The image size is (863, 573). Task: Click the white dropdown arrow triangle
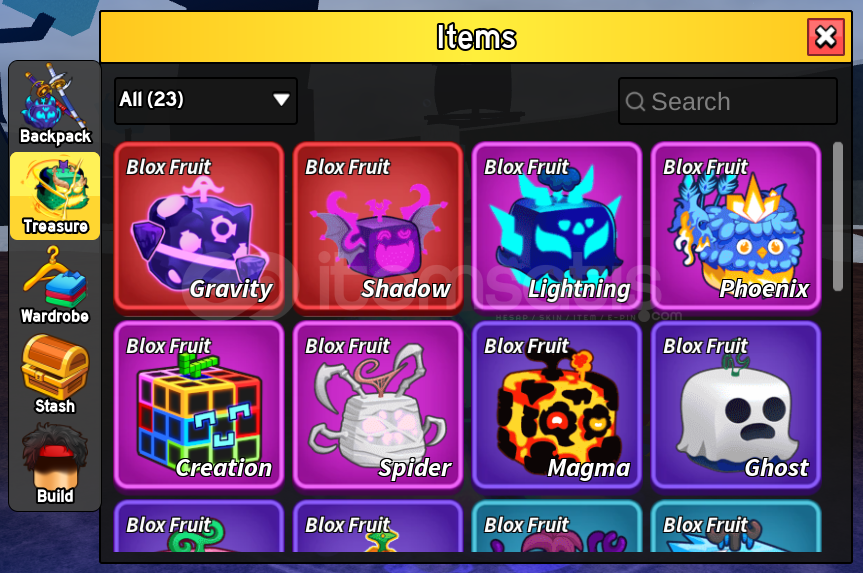(x=281, y=100)
